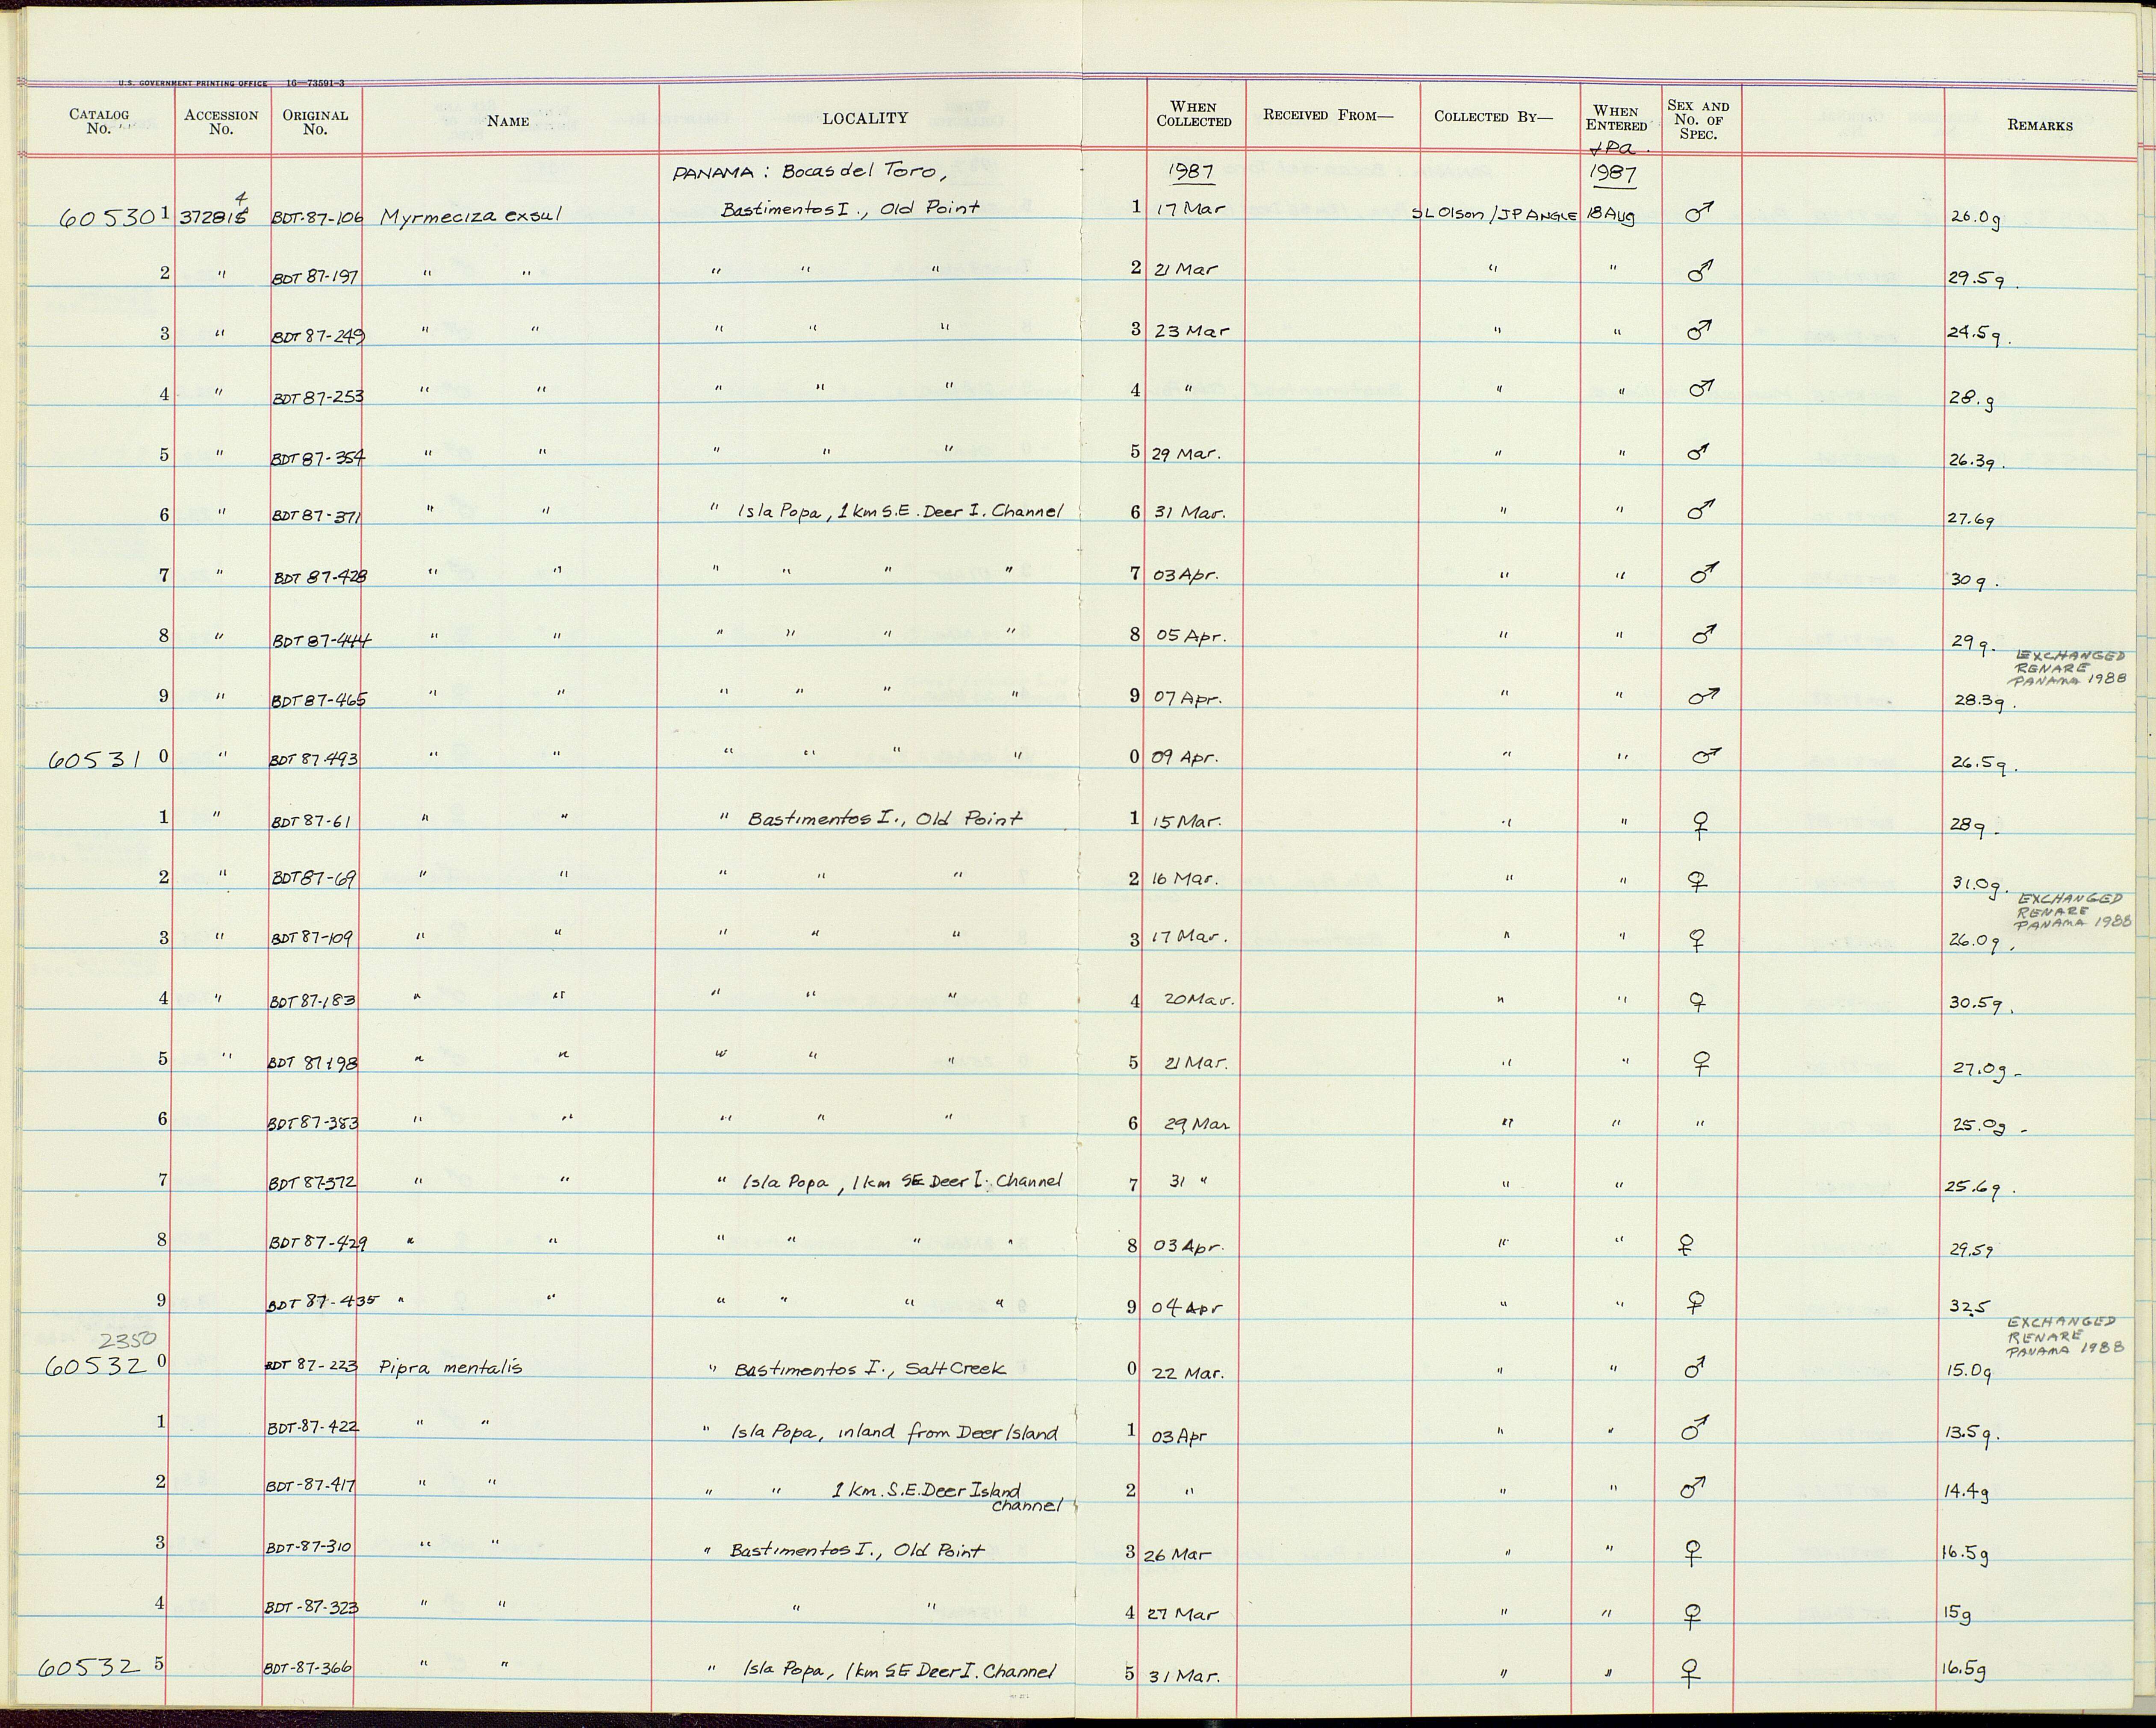This screenshot has height=1728, width=2156.
Task: Click the 'Sex and No. of Spec.' header
Action: 1698,120
